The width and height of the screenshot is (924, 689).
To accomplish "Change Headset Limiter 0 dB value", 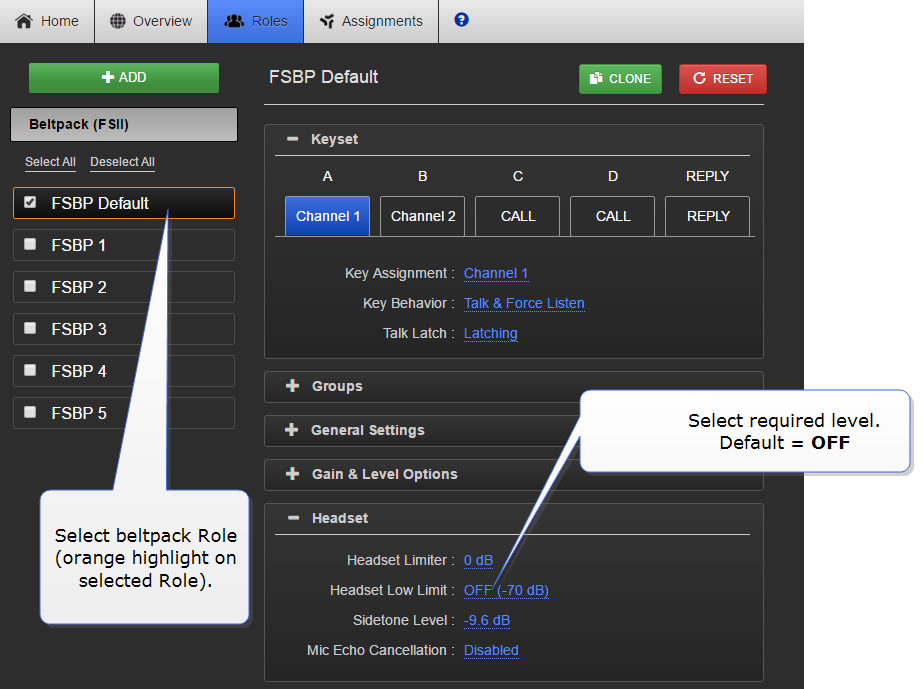I will pos(478,560).
